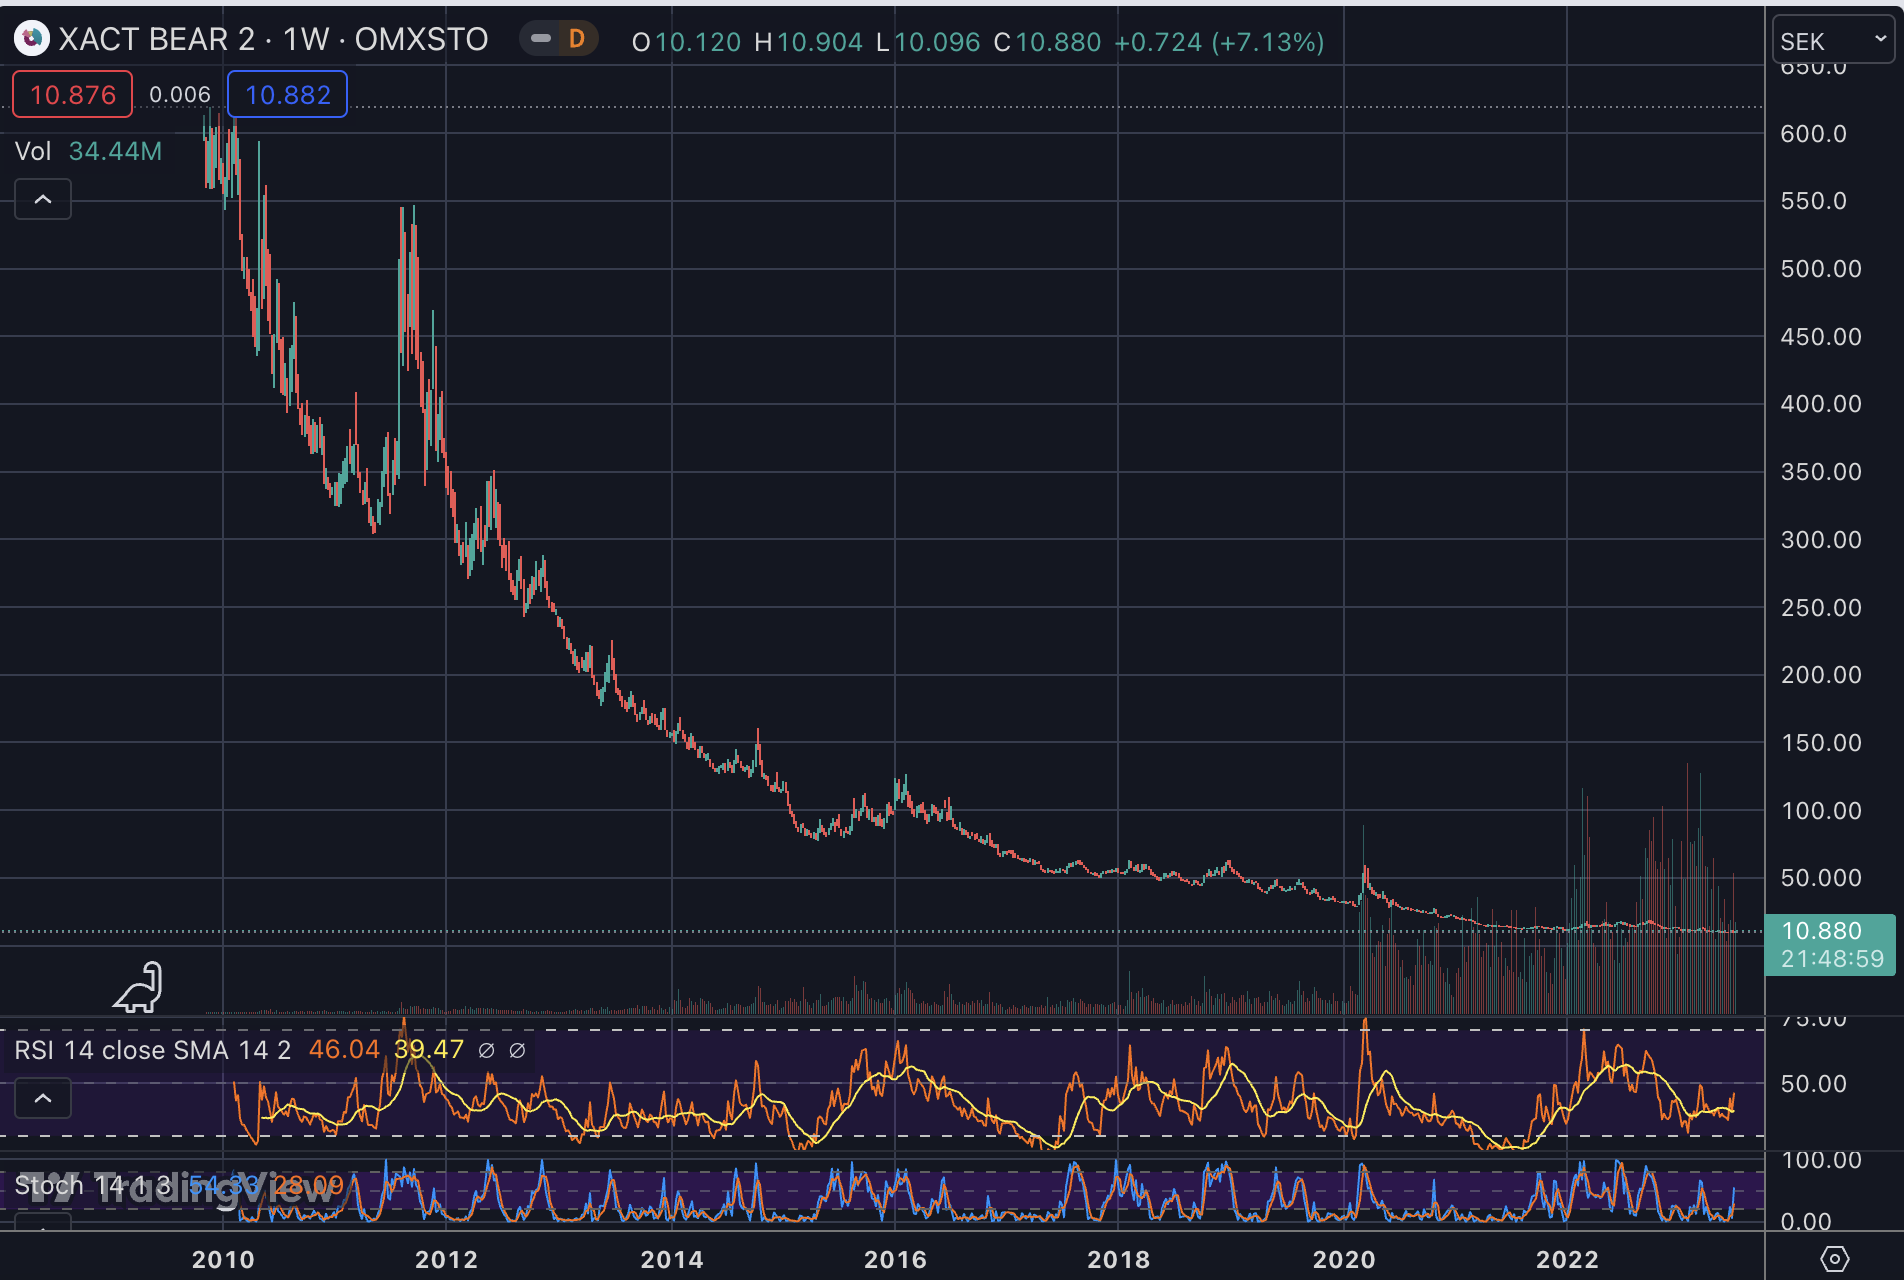Click the blue buy price 10.882 button

click(x=287, y=95)
